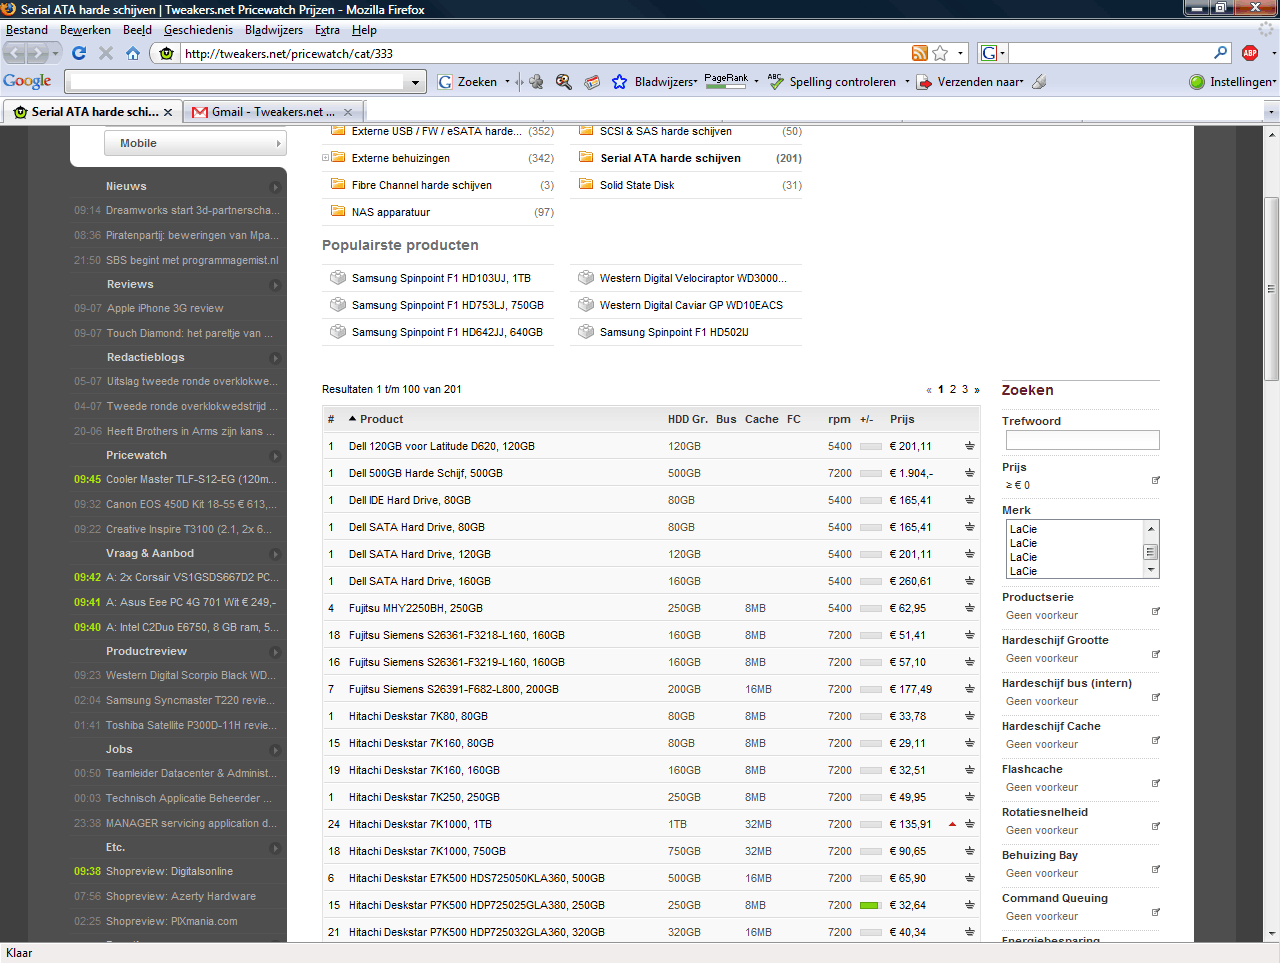The height and width of the screenshot is (964, 1280).
Task: Open the Solid State Disk category
Action: coord(637,185)
